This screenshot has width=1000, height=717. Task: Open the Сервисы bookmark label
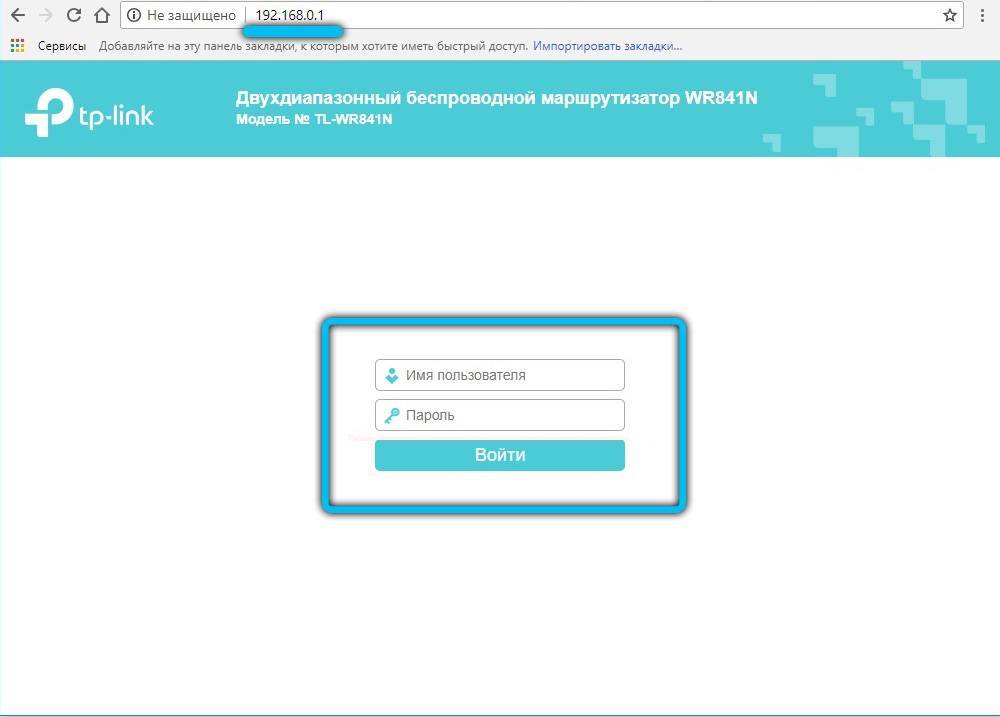pos(62,46)
